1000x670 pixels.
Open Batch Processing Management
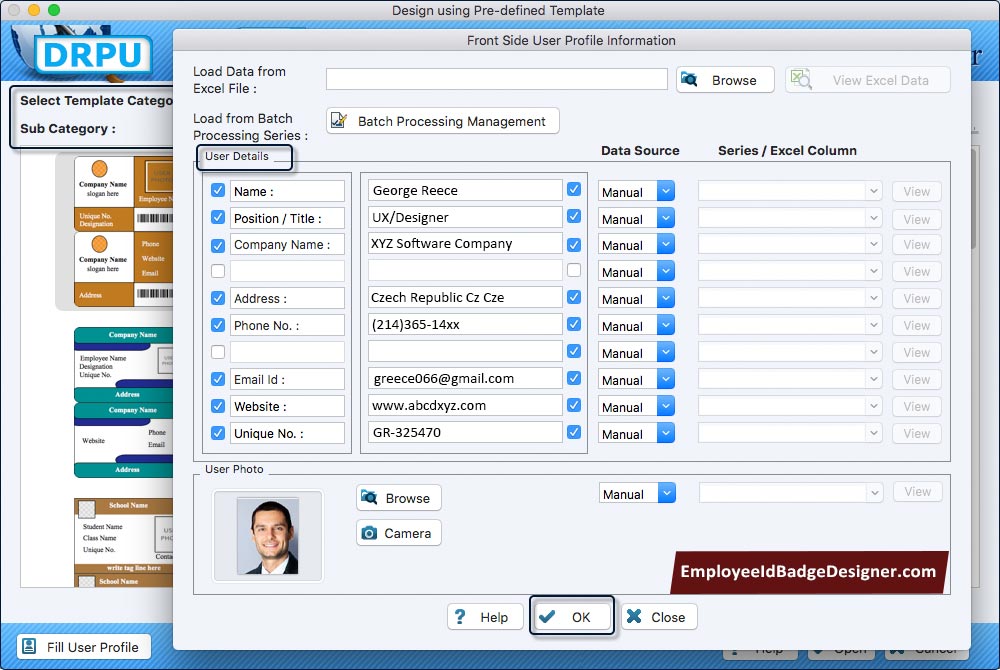443,120
